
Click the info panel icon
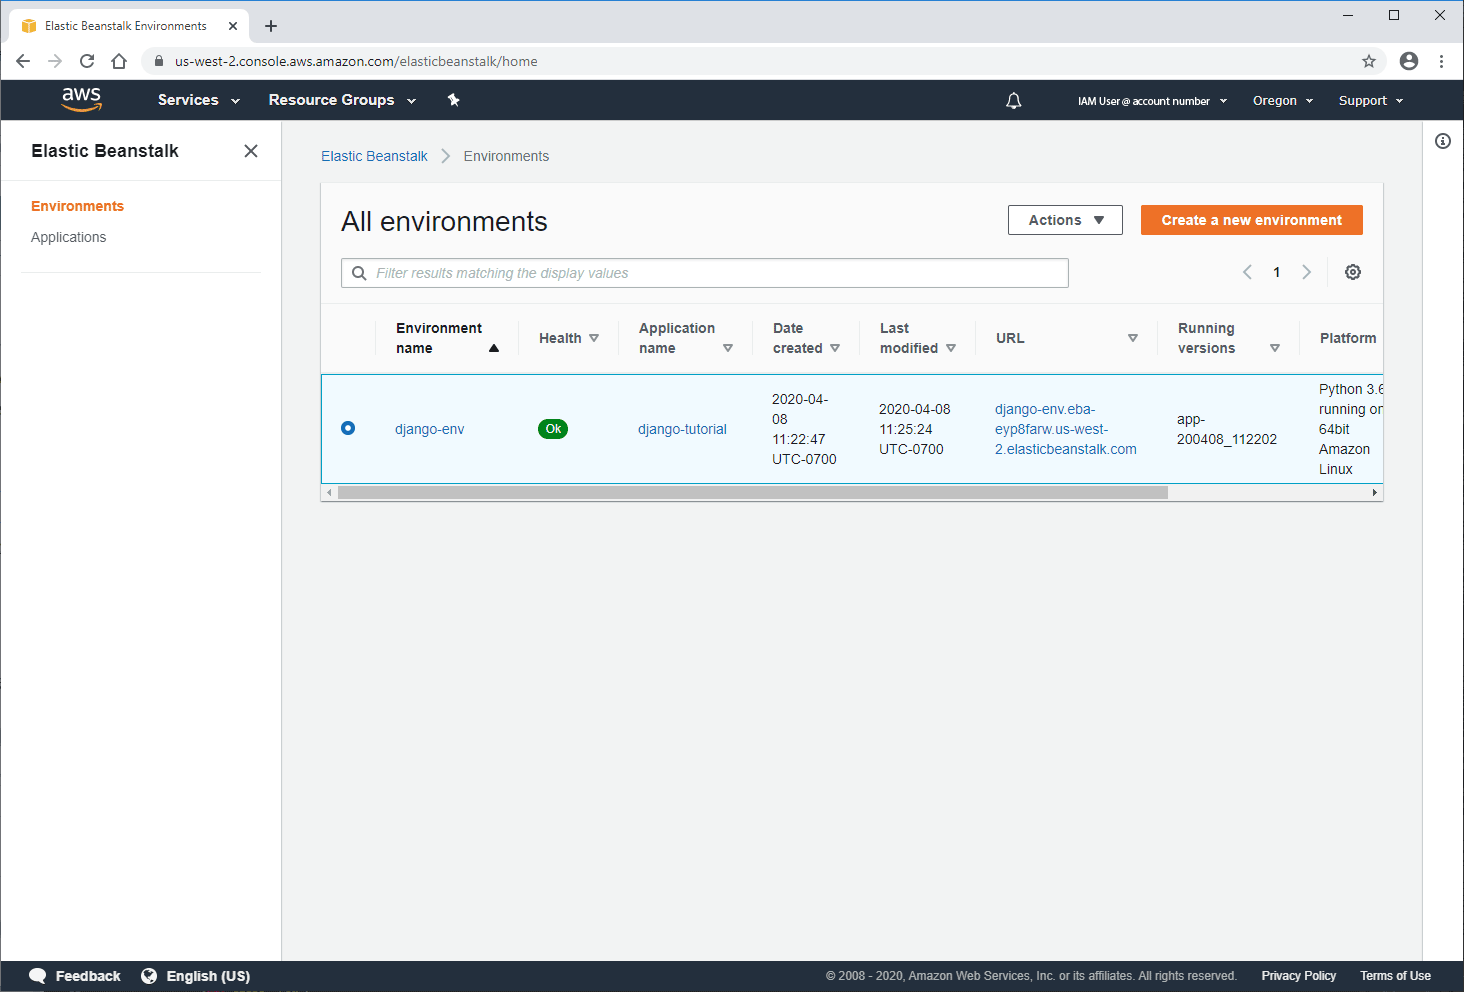tap(1443, 141)
